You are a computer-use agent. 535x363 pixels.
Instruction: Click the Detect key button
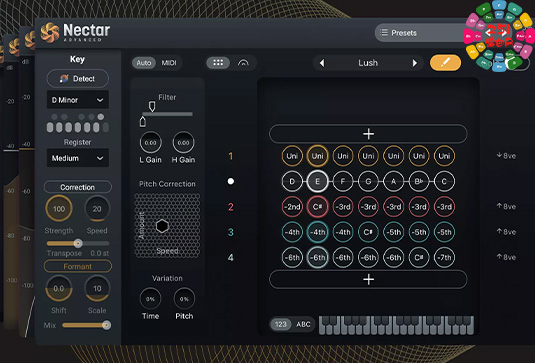(77, 79)
